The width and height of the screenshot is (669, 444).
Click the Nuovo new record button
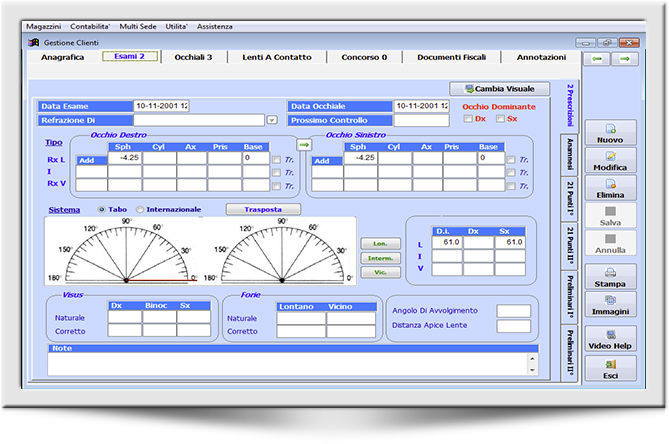(x=610, y=134)
